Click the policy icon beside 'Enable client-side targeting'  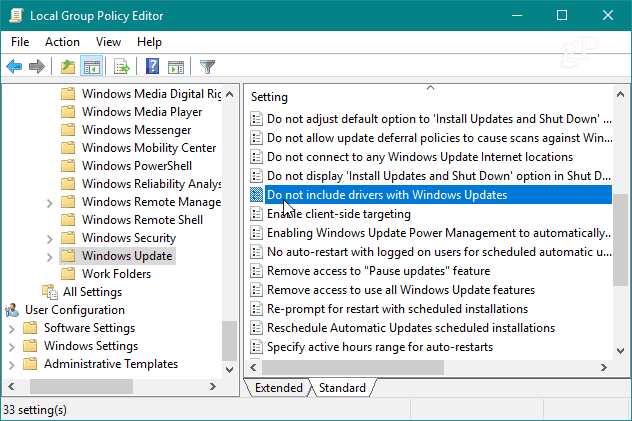[256, 214]
